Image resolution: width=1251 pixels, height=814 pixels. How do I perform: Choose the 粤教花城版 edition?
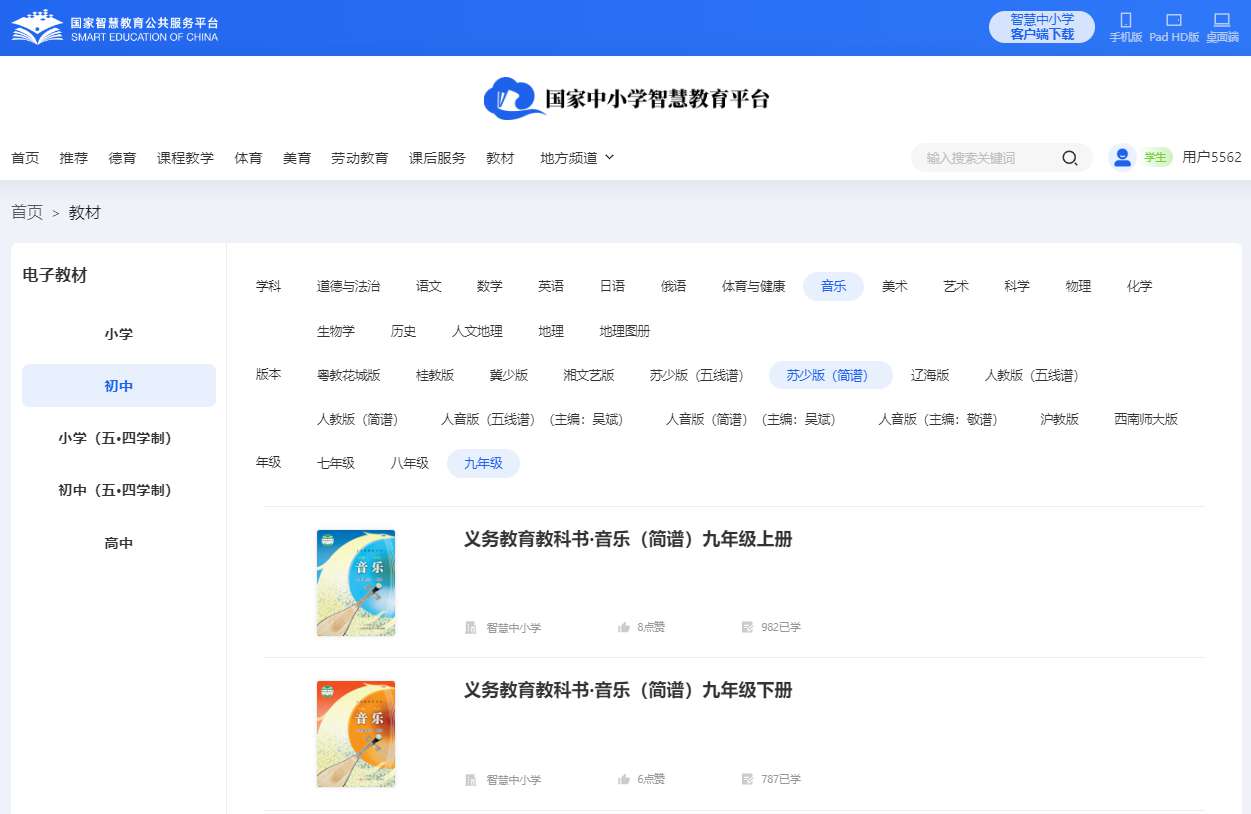tap(348, 375)
